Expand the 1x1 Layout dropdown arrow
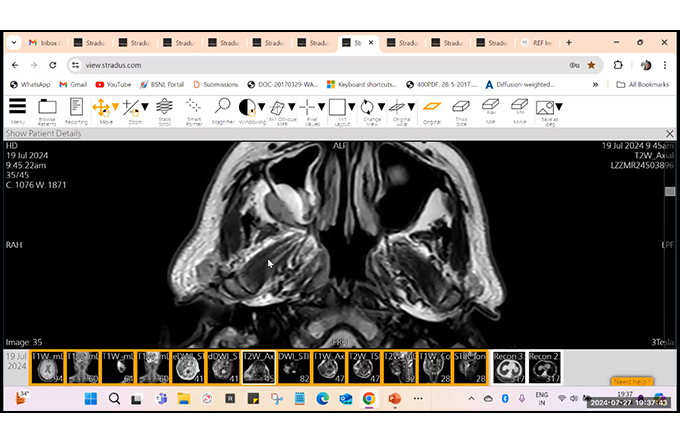The width and height of the screenshot is (680, 442). click(352, 107)
